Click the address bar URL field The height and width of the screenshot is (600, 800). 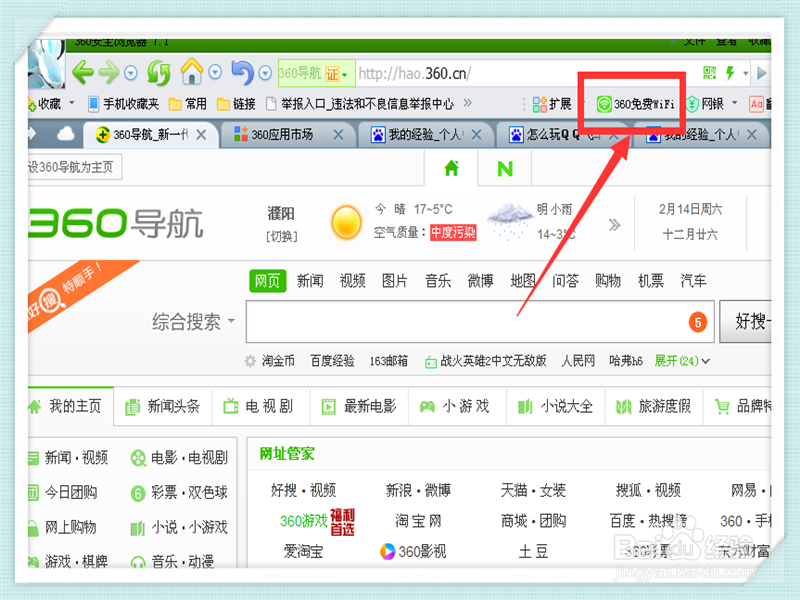526,73
